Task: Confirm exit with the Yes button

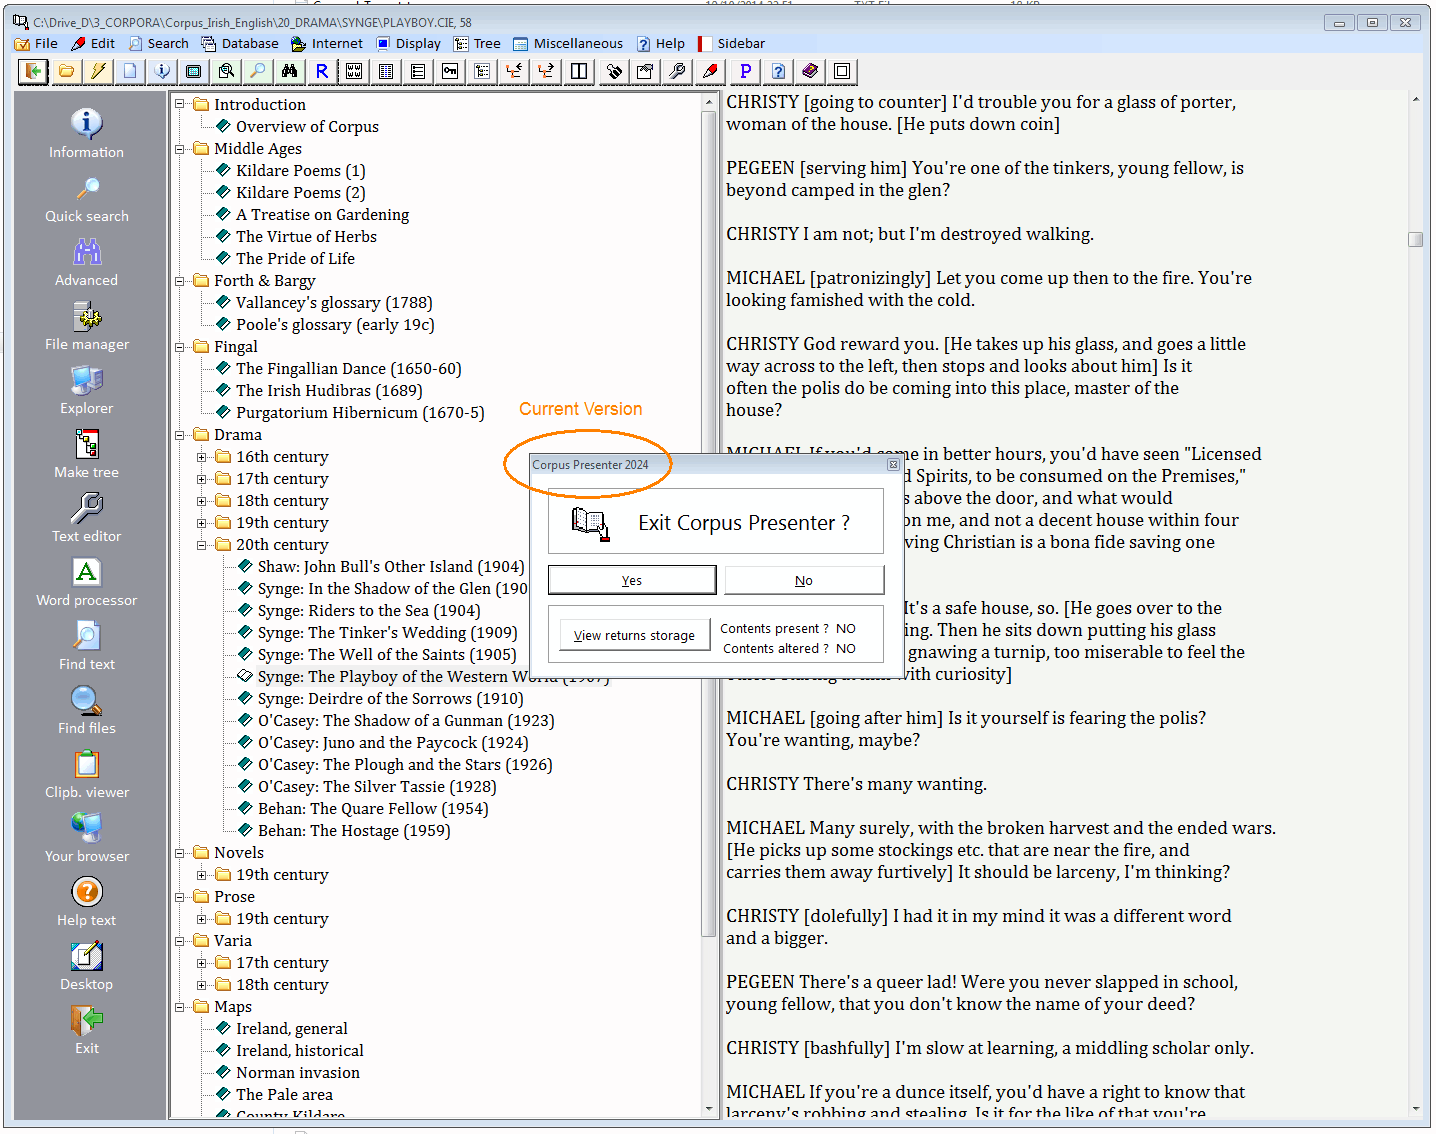Action: (631, 580)
